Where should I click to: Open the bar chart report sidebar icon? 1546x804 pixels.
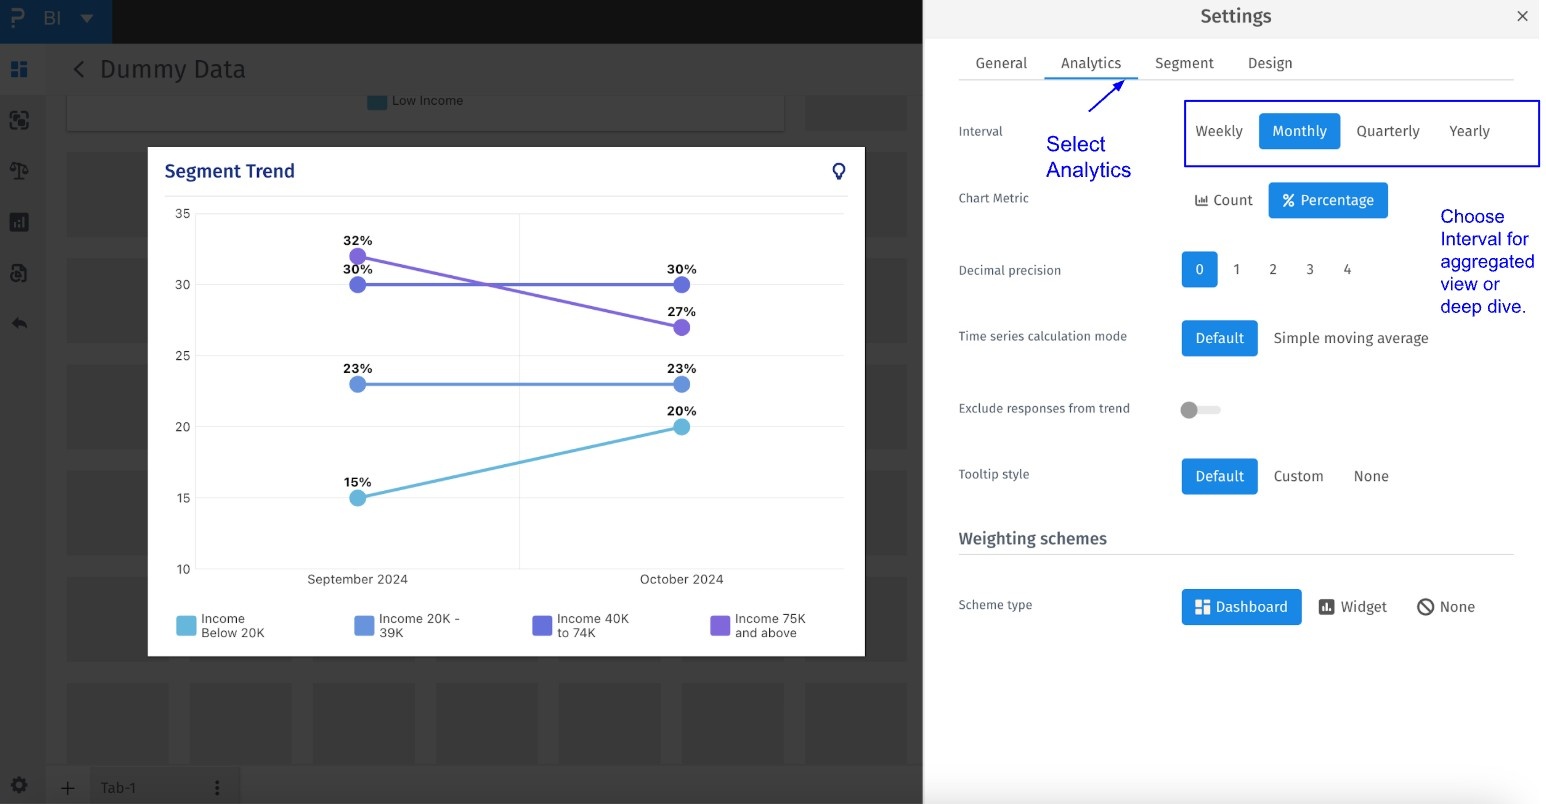(x=19, y=222)
